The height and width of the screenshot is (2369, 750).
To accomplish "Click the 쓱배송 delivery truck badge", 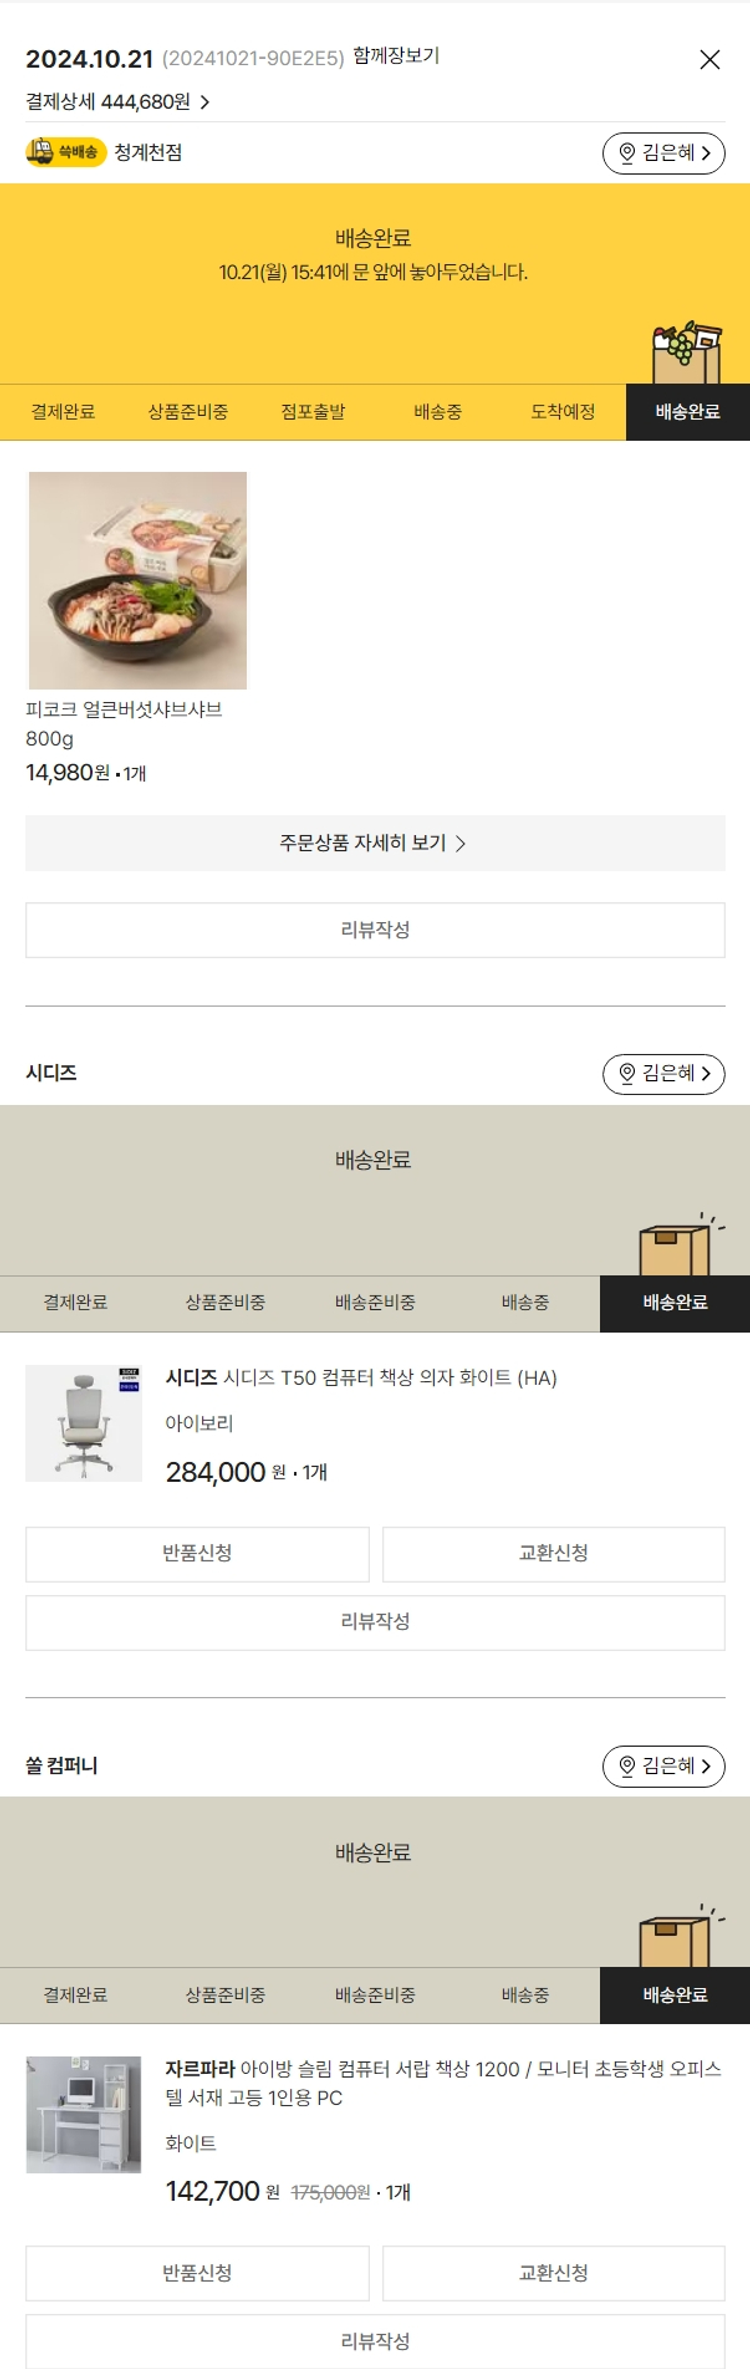I will coord(66,152).
